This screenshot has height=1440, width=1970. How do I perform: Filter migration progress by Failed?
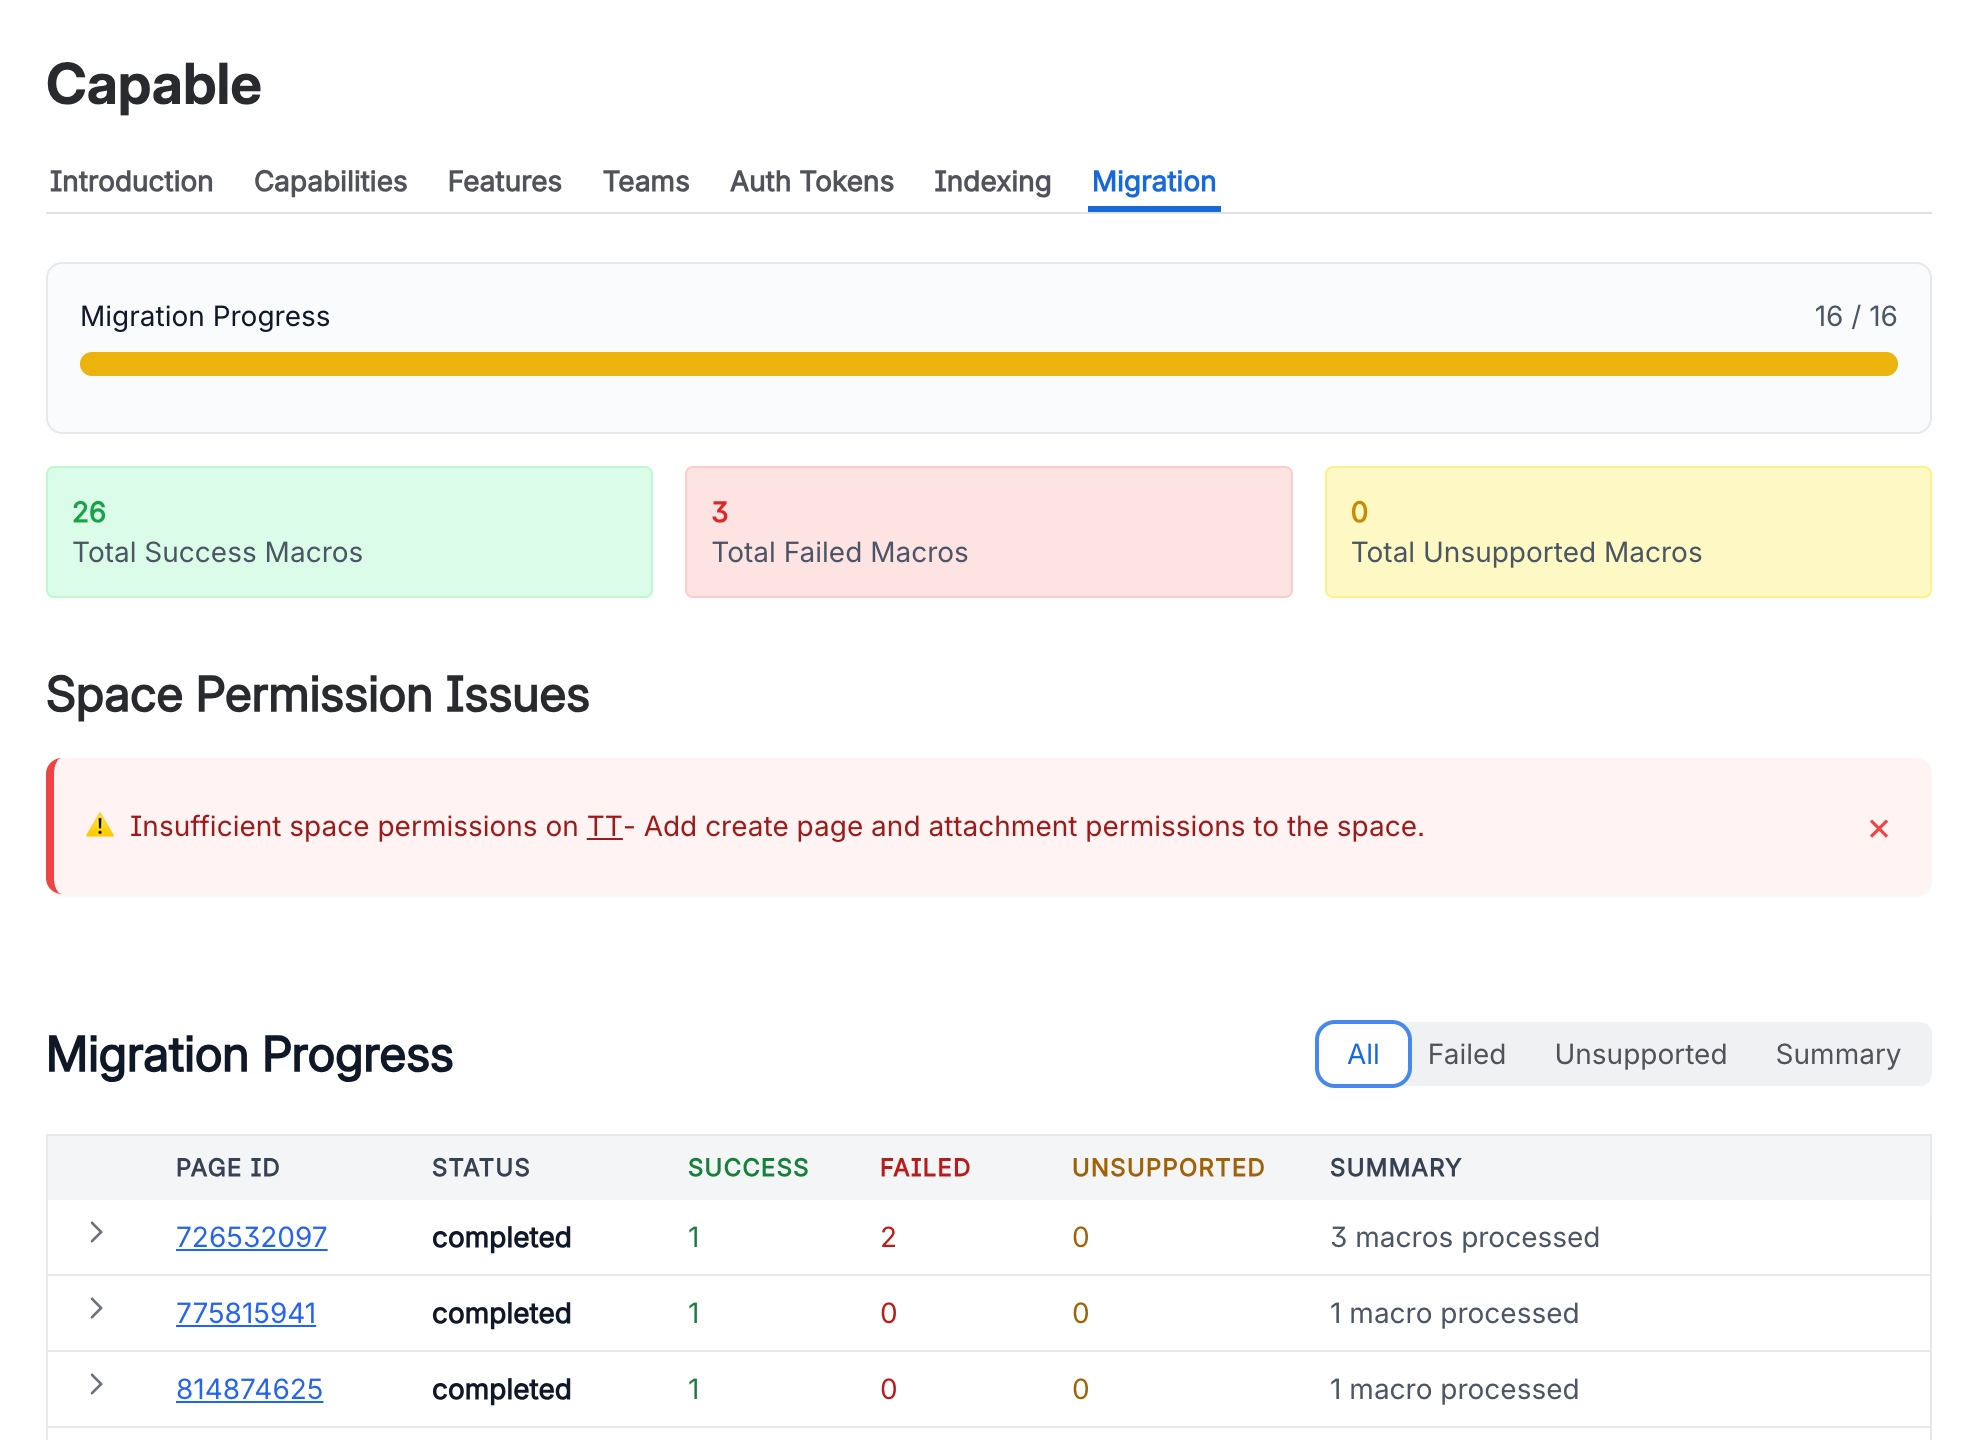(1466, 1054)
